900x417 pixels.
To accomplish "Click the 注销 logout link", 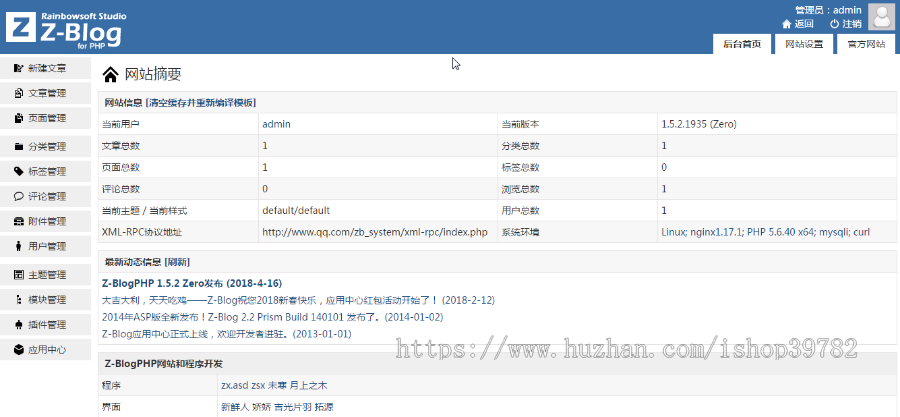I will click(x=852, y=24).
